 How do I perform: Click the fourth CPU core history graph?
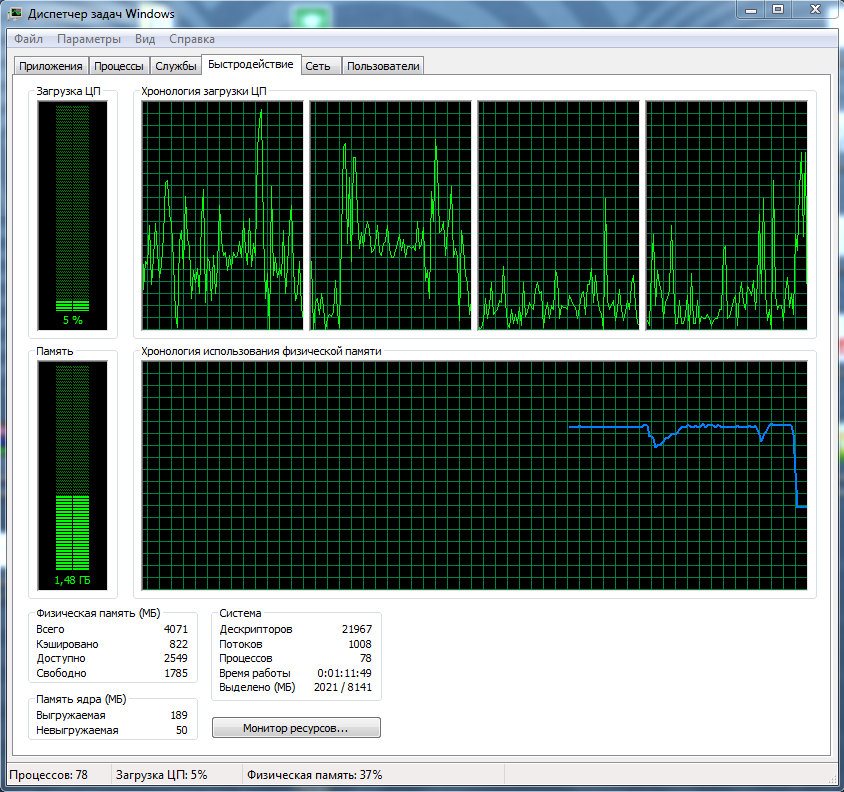(x=726, y=215)
